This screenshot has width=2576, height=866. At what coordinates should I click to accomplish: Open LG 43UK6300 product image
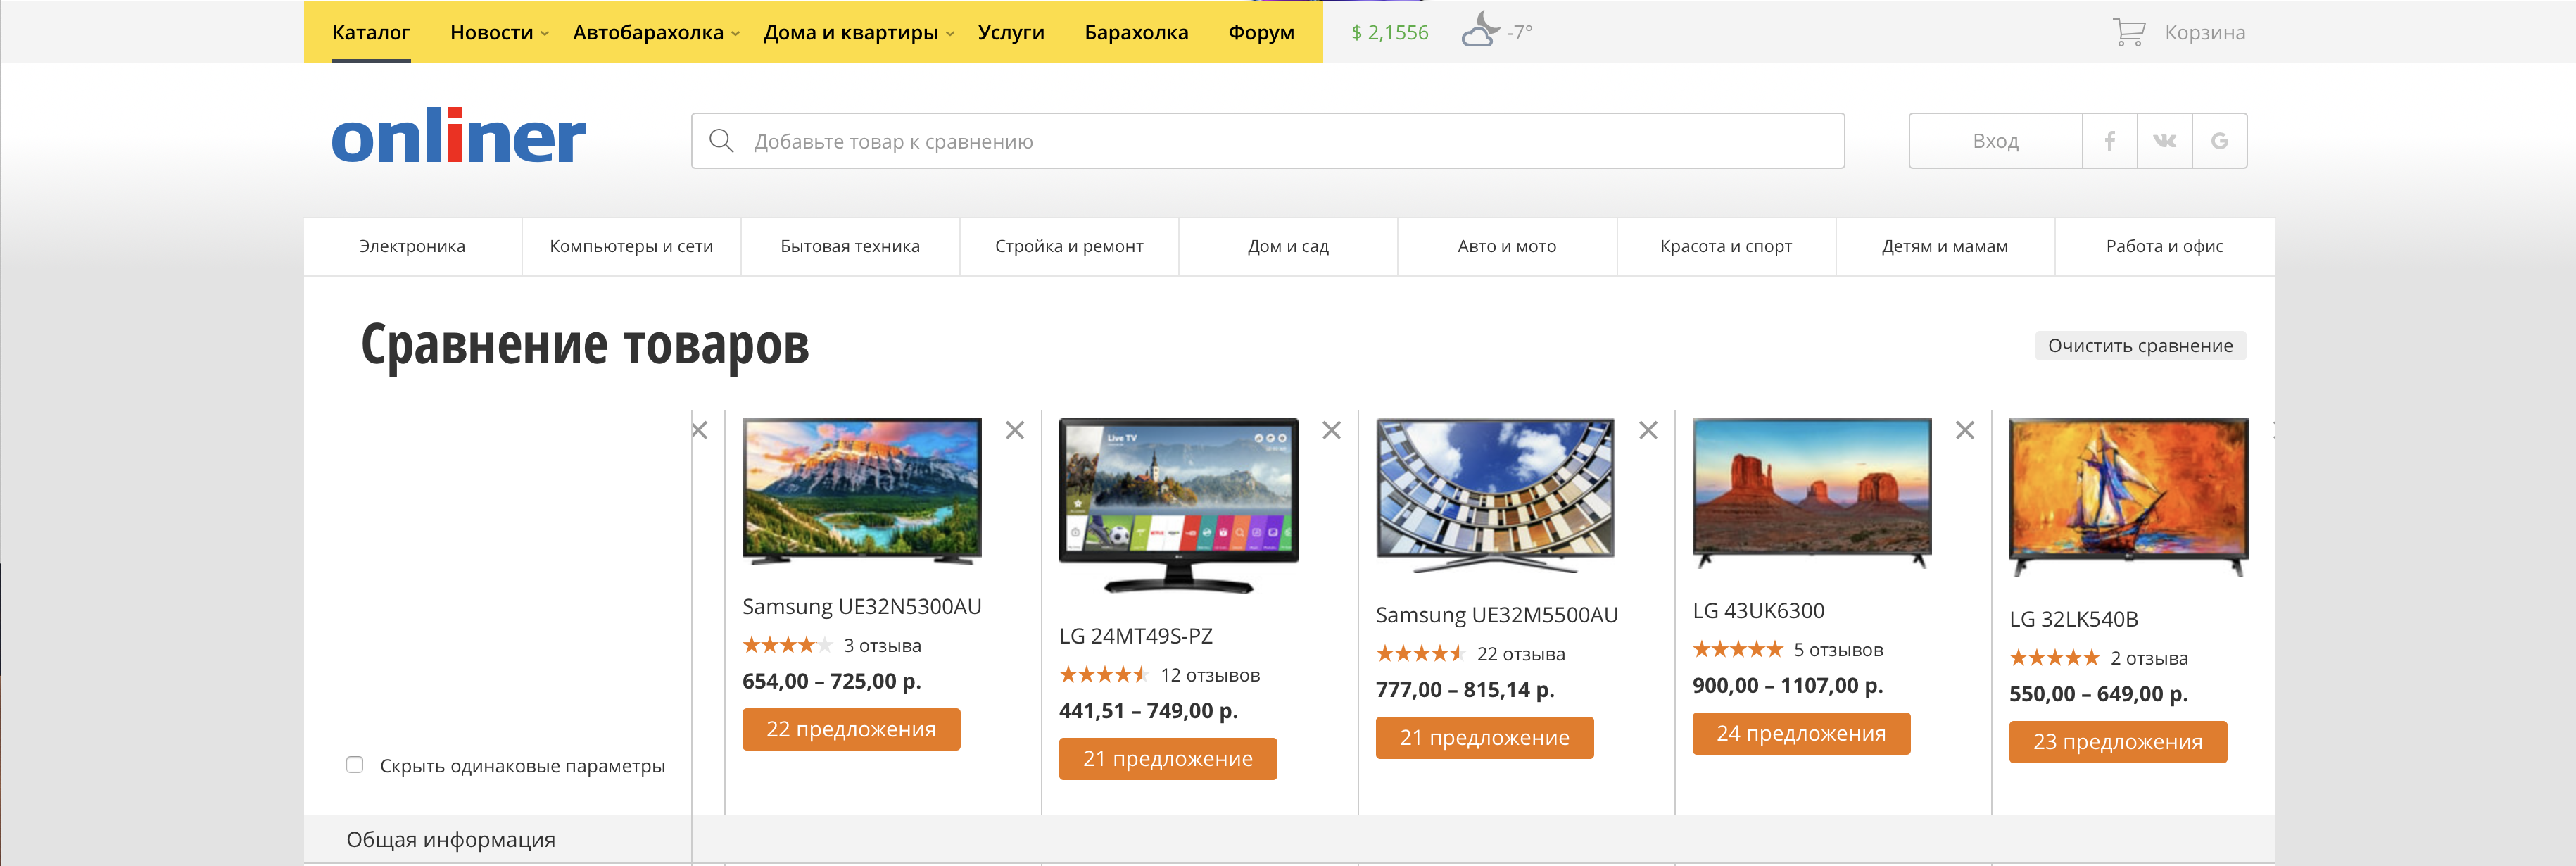pos(1811,493)
